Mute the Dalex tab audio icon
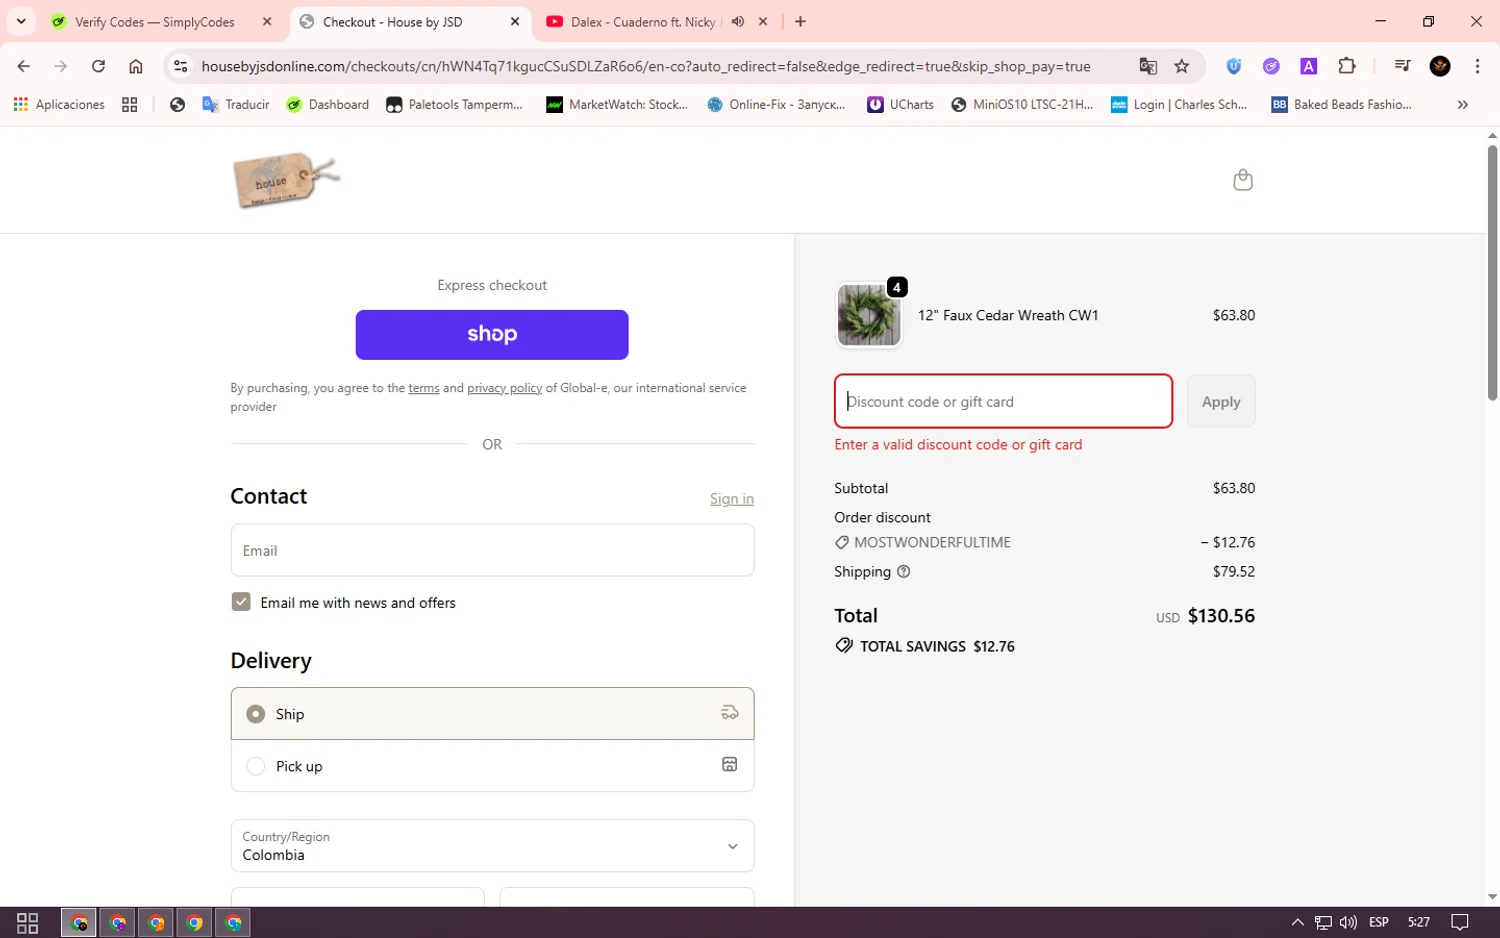1500x938 pixels. pos(738,21)
